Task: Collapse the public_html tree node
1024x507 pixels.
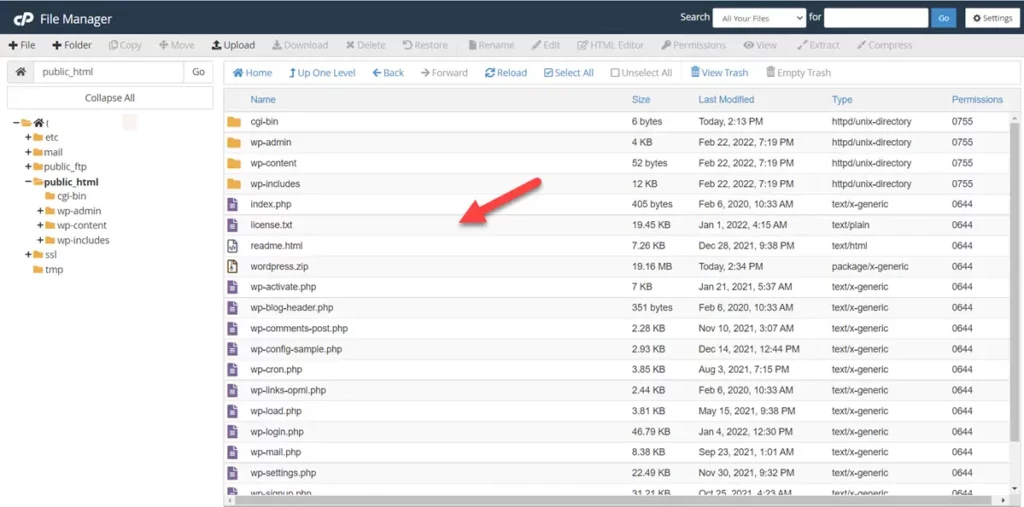Action: [28, 183]
